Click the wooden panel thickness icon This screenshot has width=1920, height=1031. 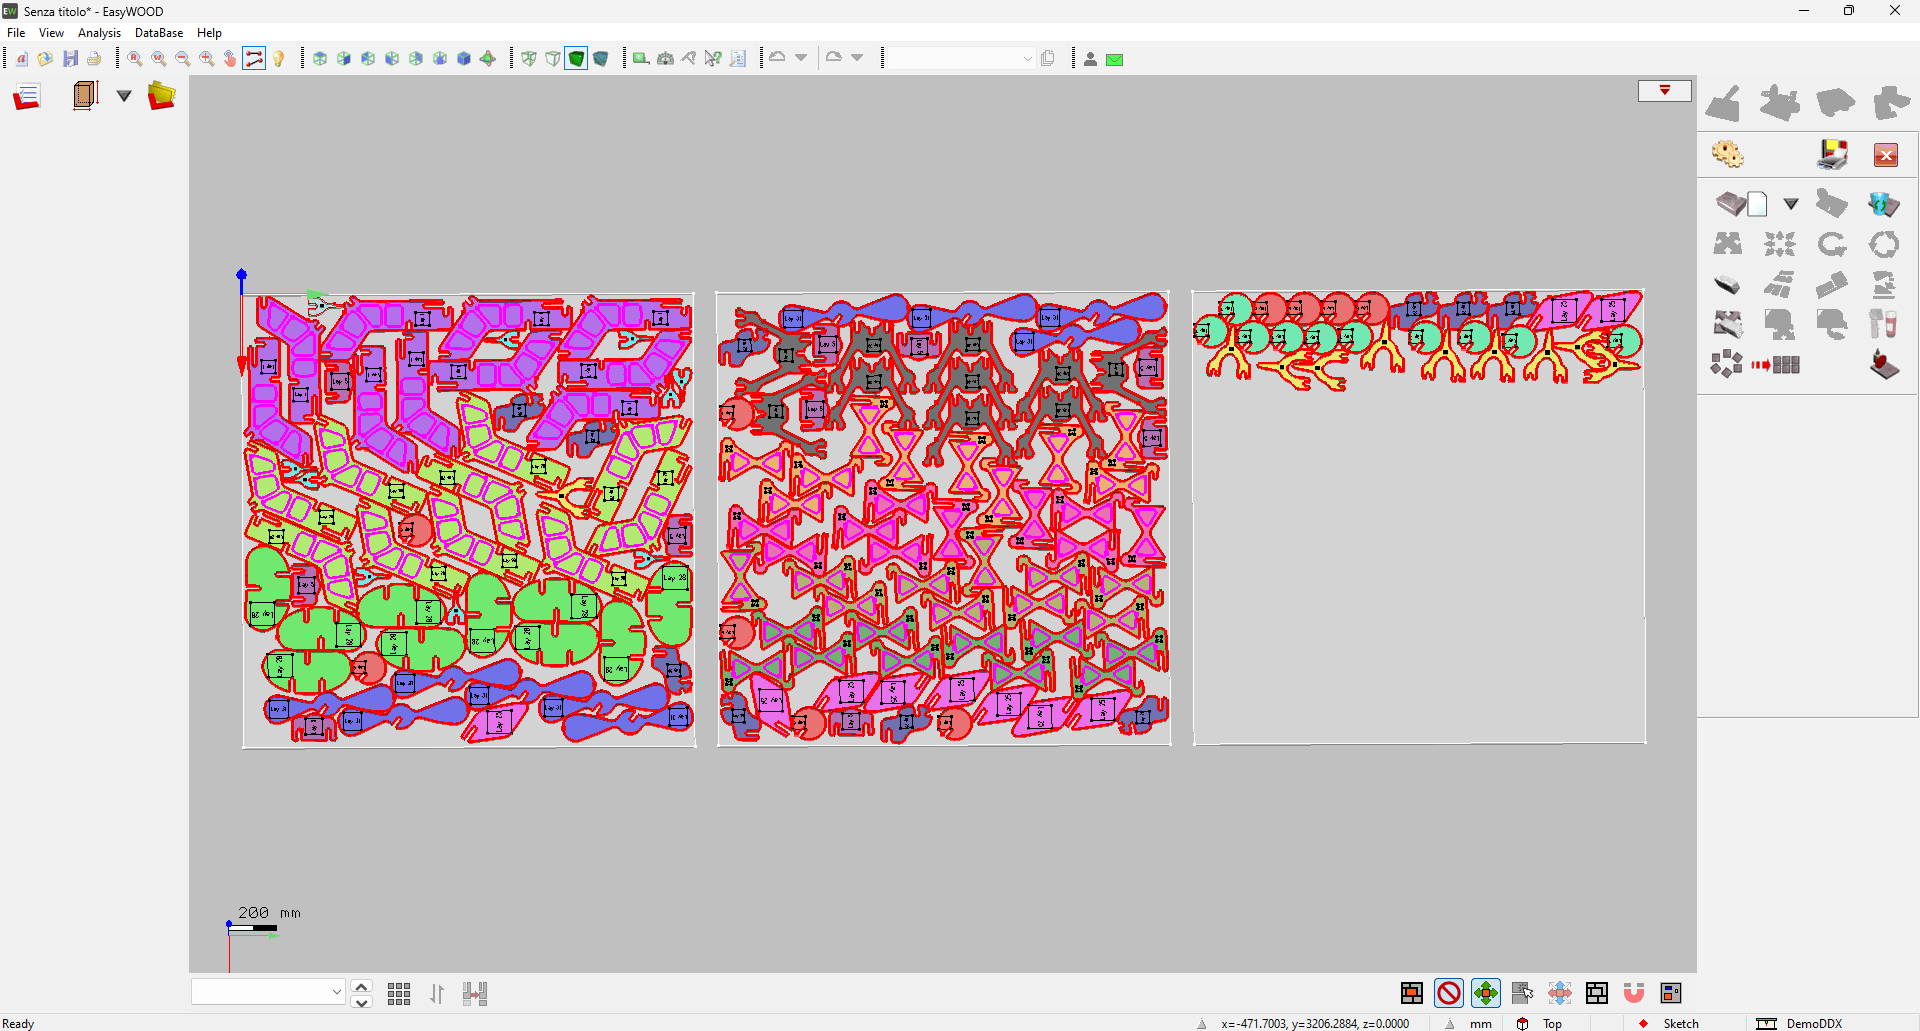[86, 96]
